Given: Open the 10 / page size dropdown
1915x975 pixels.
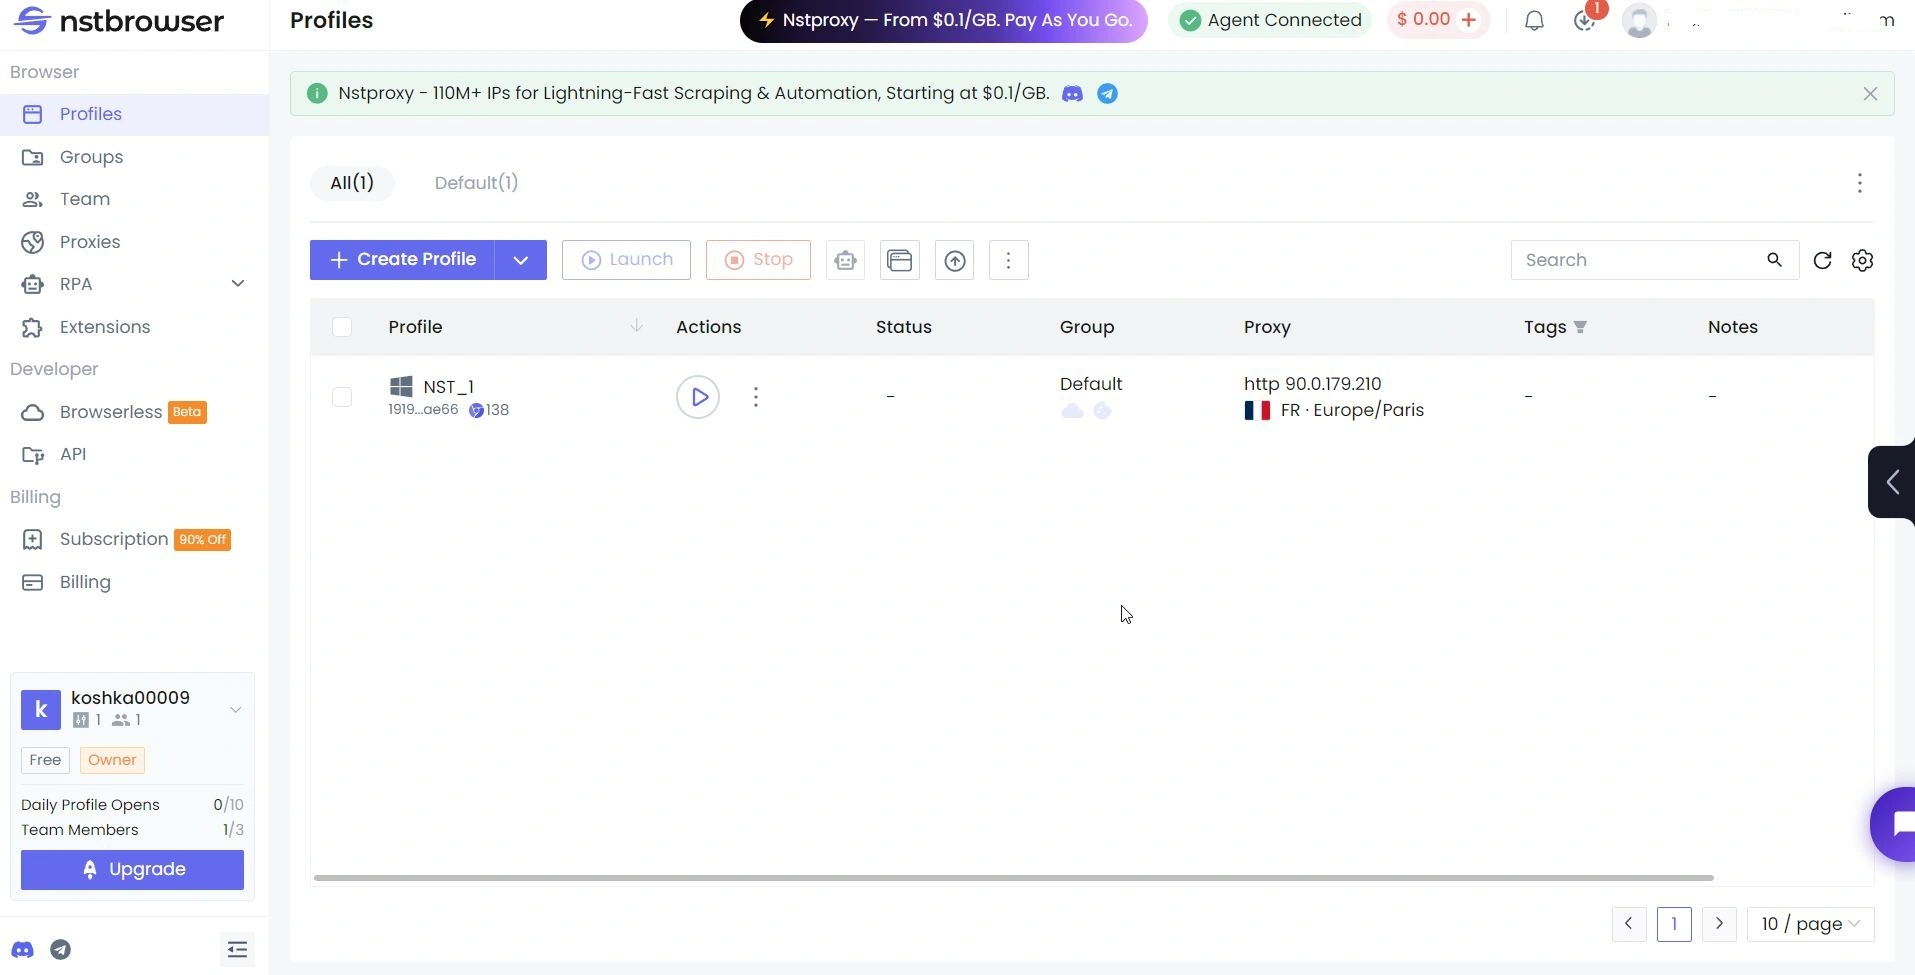Looking at the screenshot, I should pos(1810,924).
